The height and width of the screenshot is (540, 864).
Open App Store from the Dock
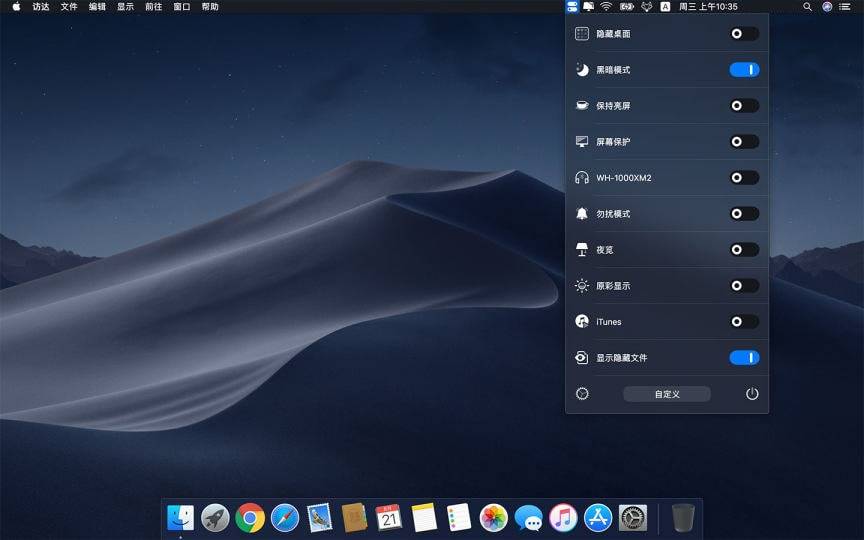tap(598, 517)
